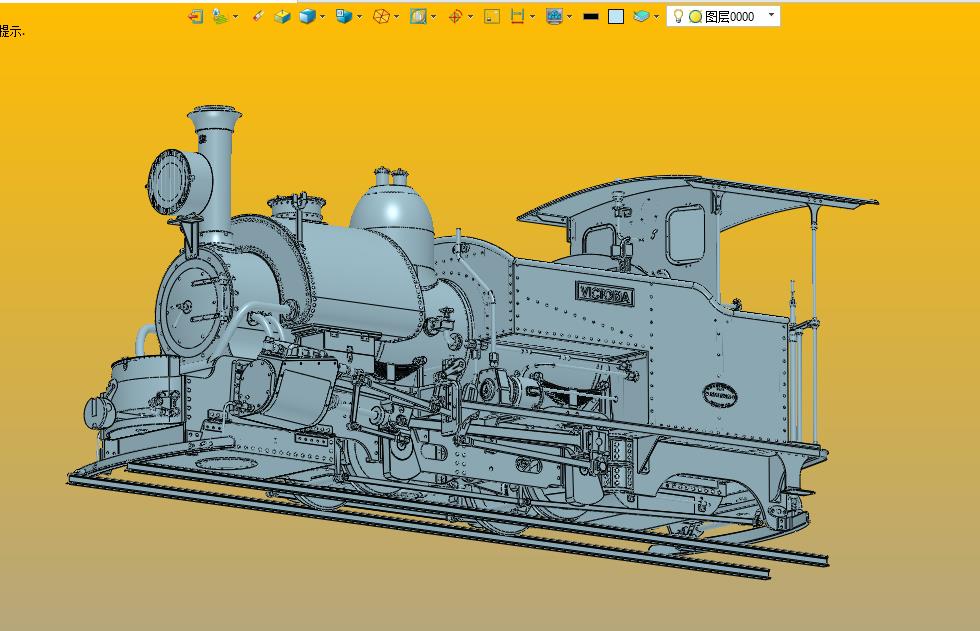Screen dimensions: 980x631
Task: Click the green grid plane icon
Action: tap(219, 16)
